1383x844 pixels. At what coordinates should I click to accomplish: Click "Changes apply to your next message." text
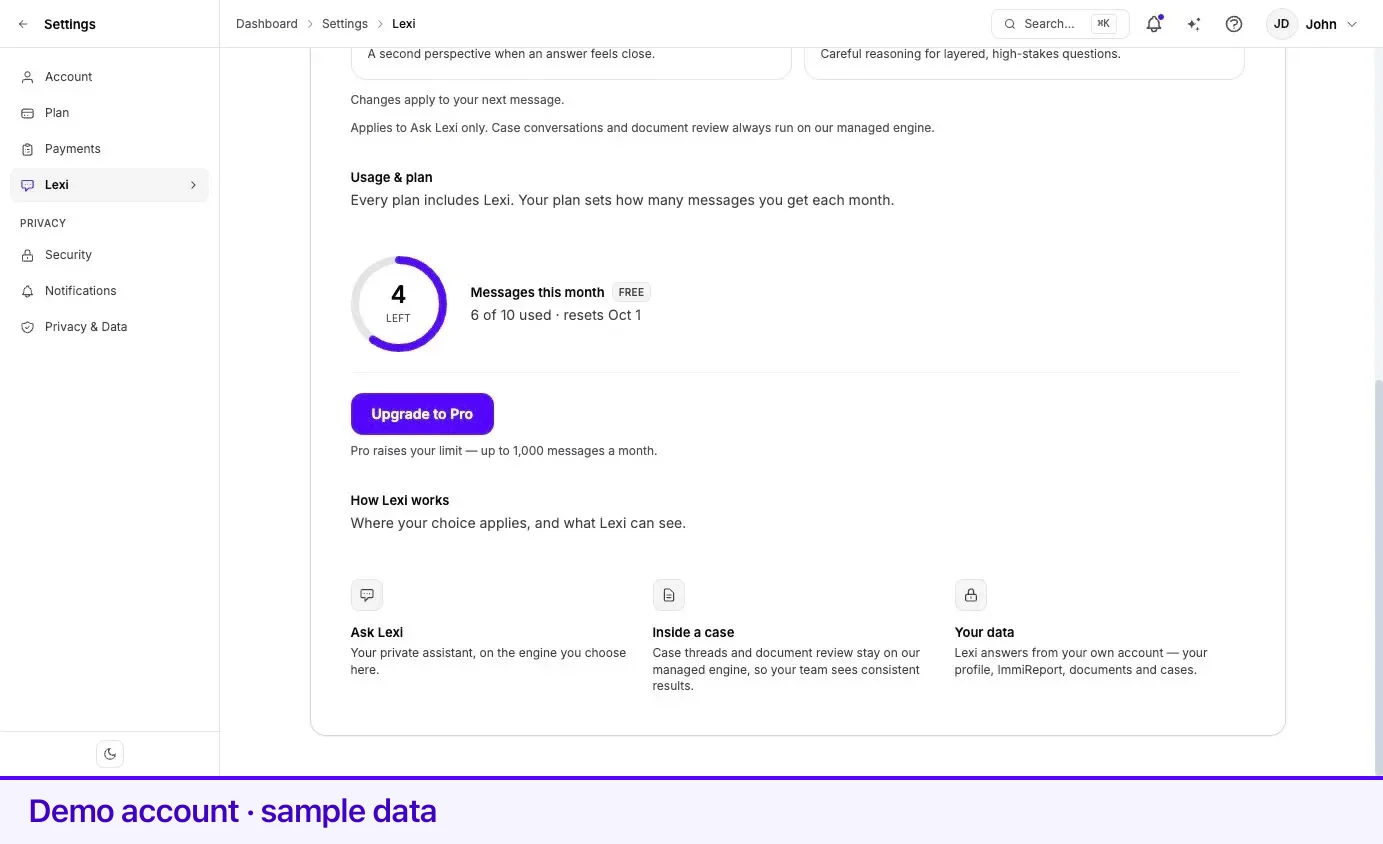[x=457, y=100]
